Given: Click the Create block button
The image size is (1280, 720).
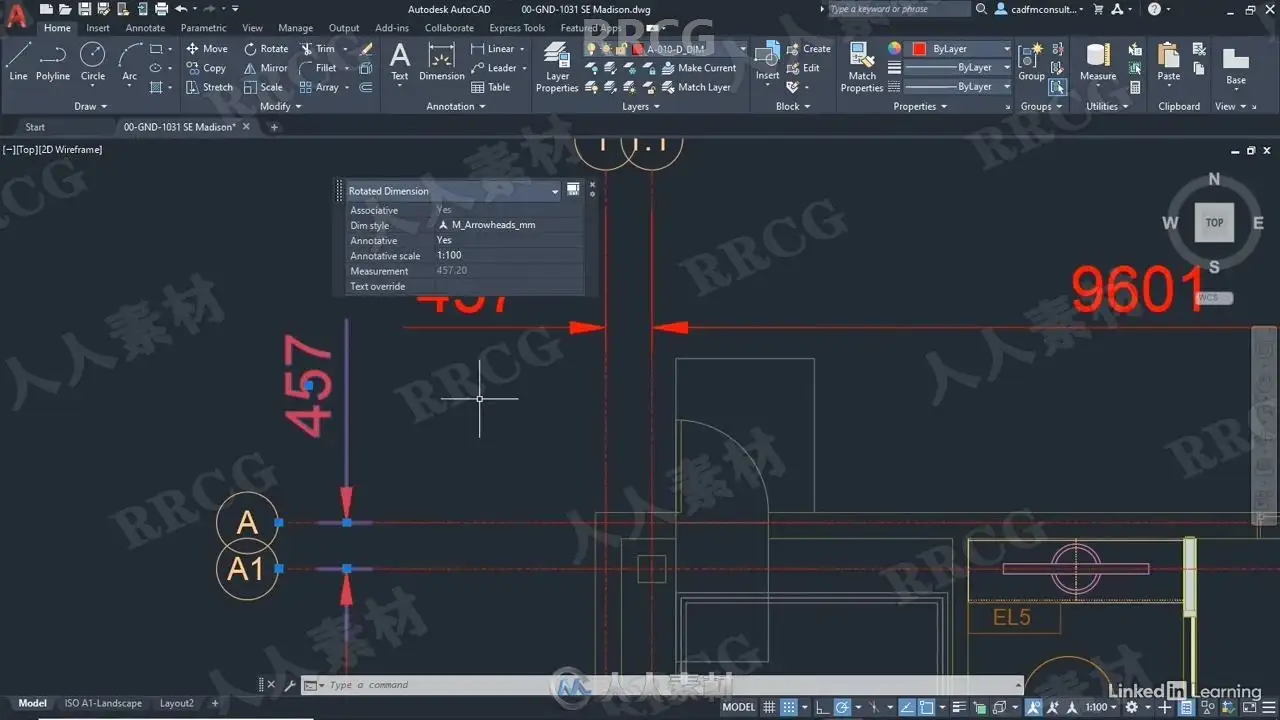Looking at the screenshot, I should click(809, 49).
